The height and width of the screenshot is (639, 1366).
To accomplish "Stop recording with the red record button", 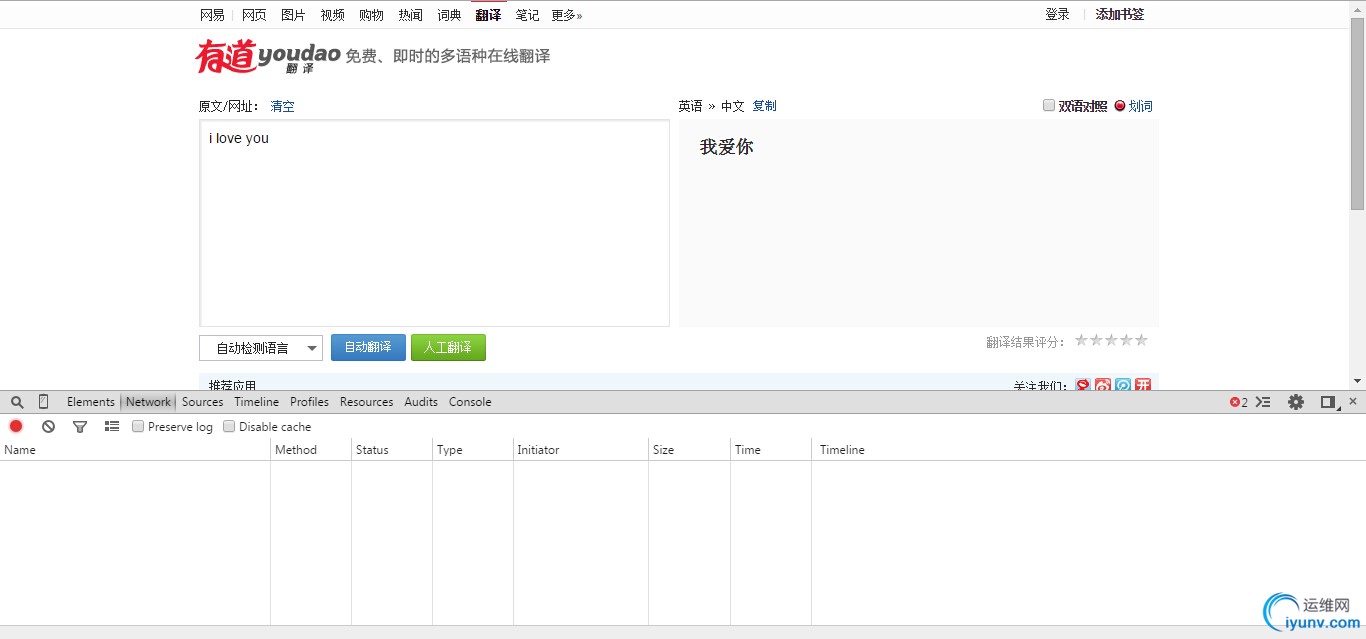I will pyautogui.click(x=16, y=427).
